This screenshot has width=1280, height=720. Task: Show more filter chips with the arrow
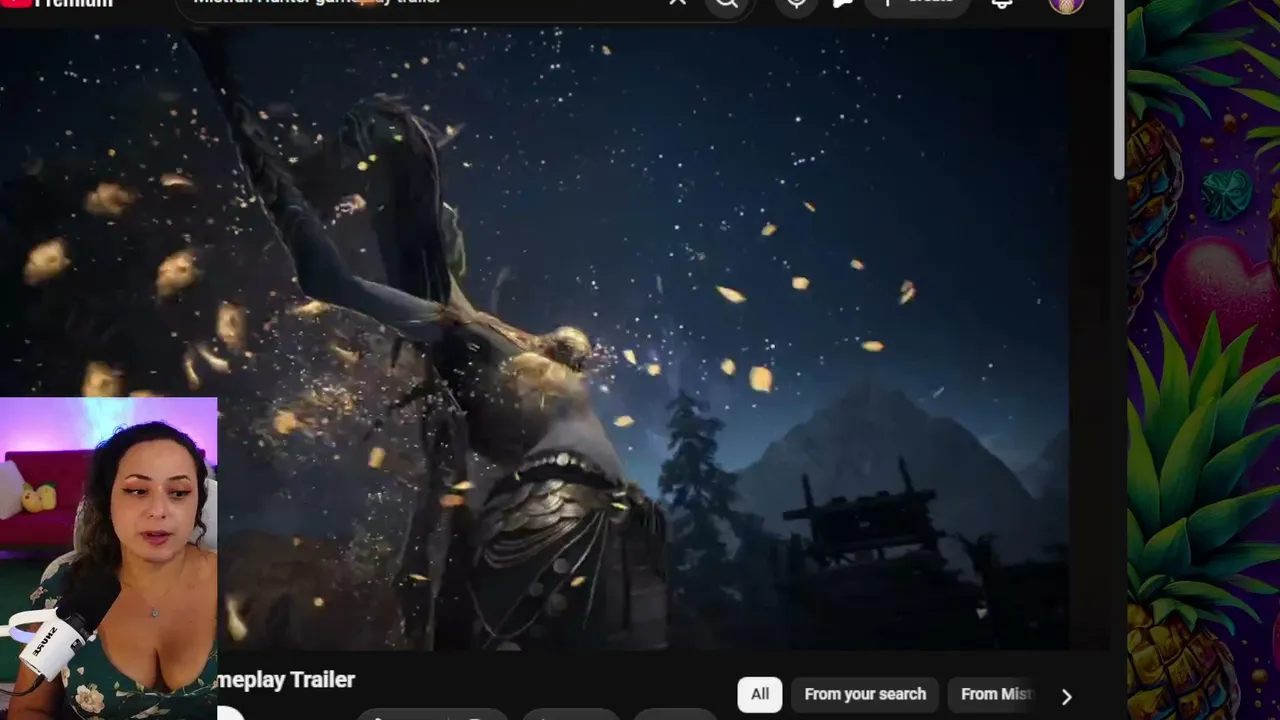click(1066, 697)
